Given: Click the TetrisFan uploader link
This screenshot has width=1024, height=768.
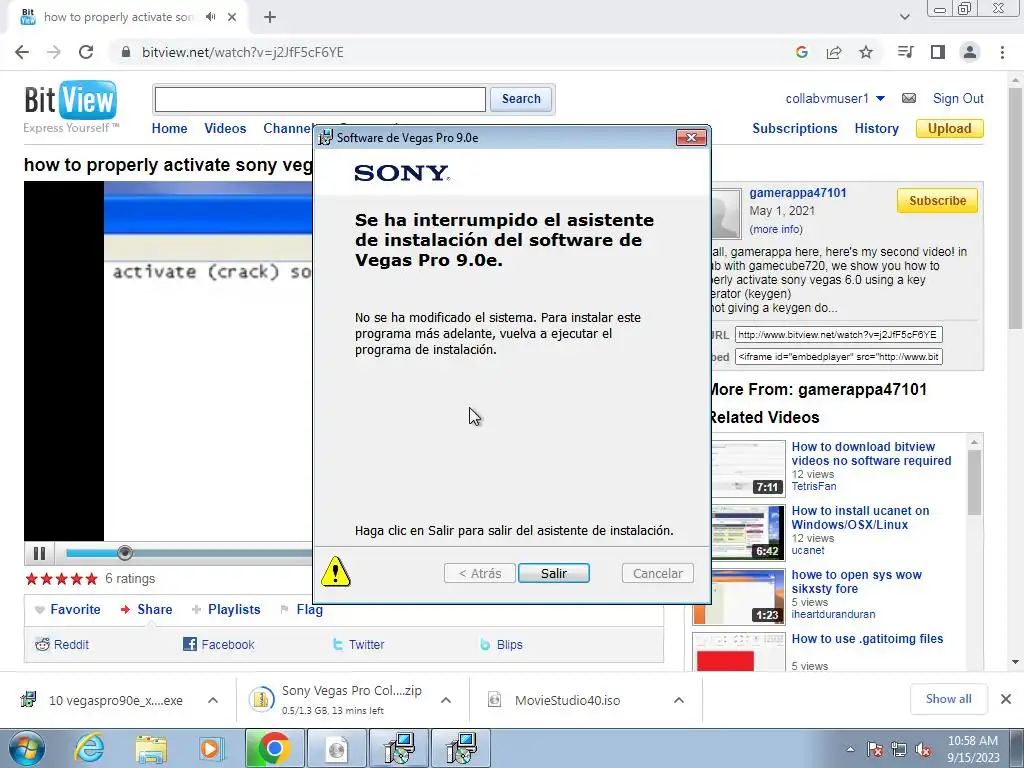Looking at the screenshot, I should point(814,486).
